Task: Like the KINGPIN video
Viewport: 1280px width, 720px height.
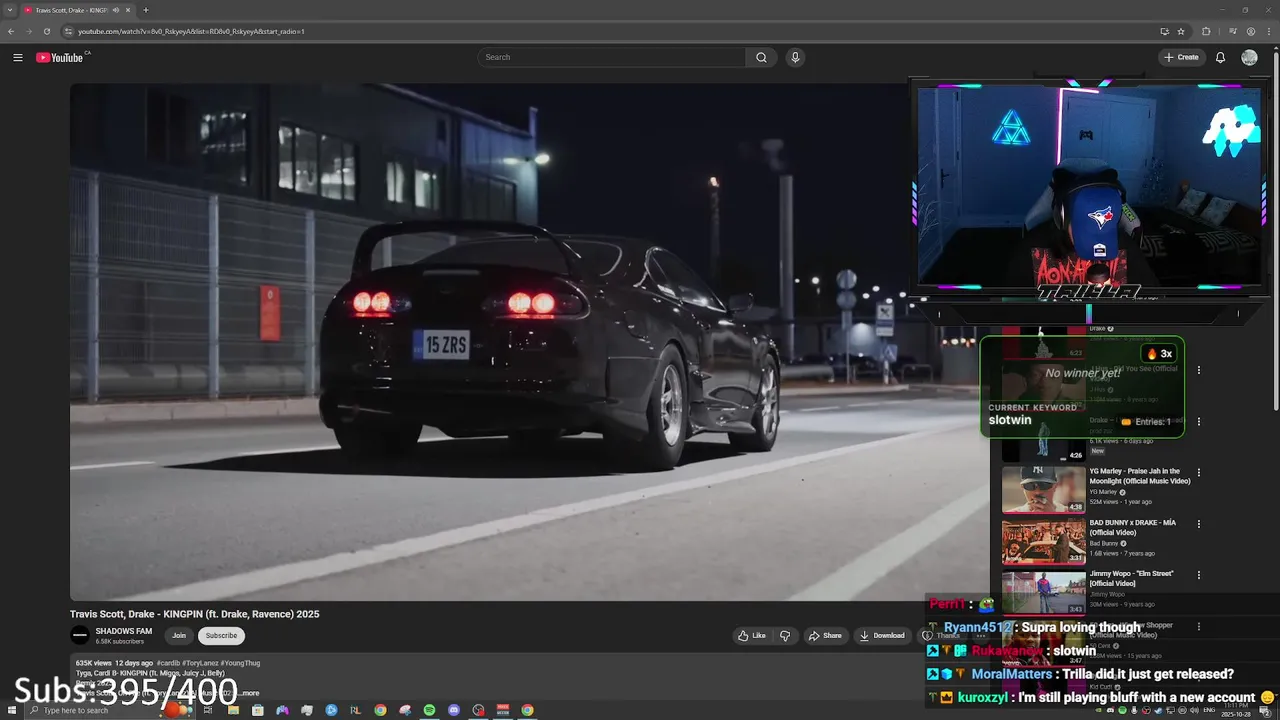Action: [x=752, y=635]
